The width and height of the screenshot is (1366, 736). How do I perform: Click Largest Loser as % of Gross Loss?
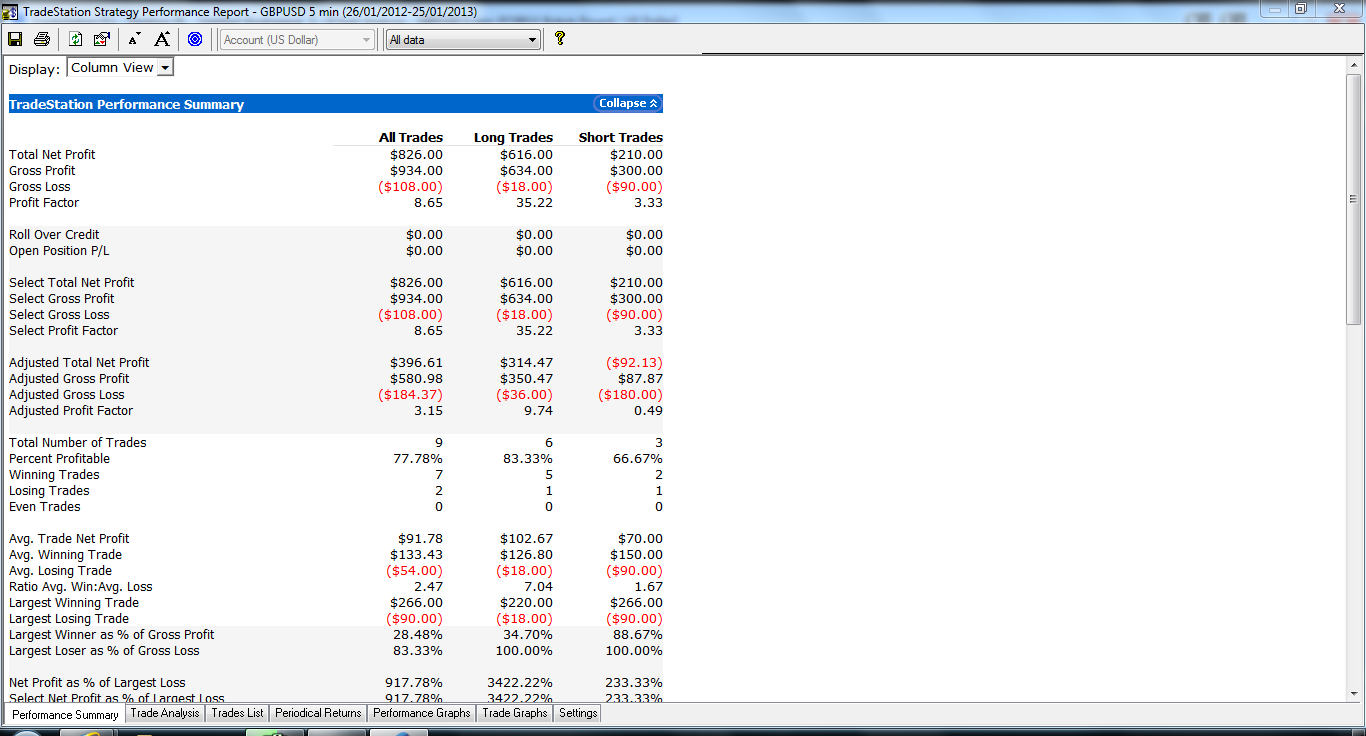tap(104, 651)
